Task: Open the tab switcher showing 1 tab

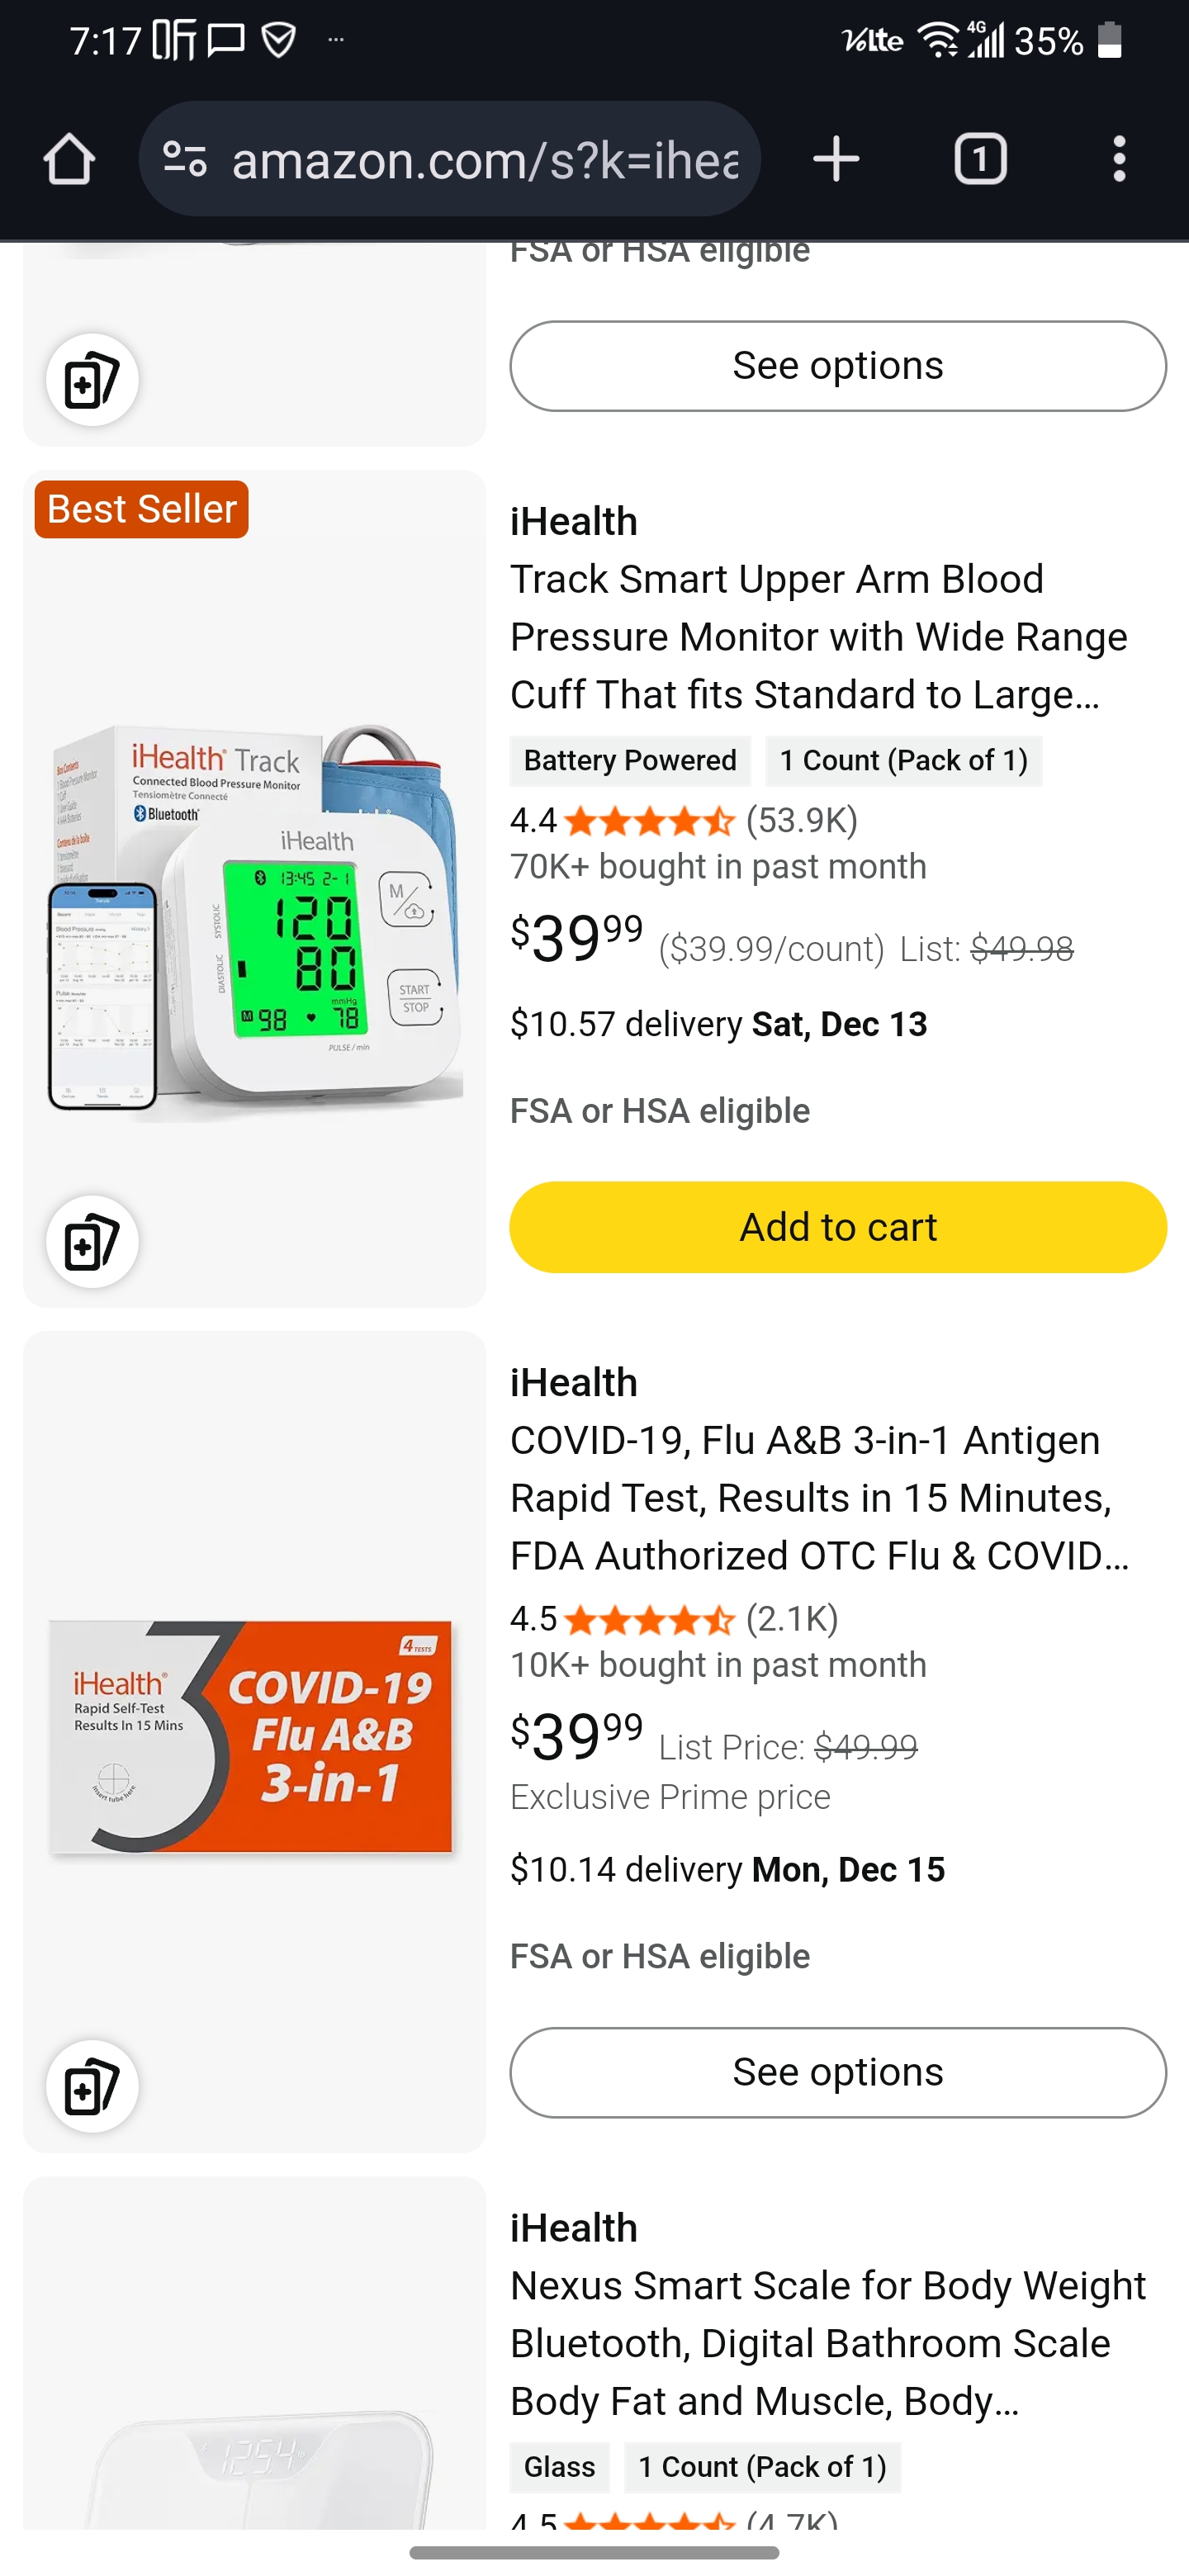Action: coord(980,159)
